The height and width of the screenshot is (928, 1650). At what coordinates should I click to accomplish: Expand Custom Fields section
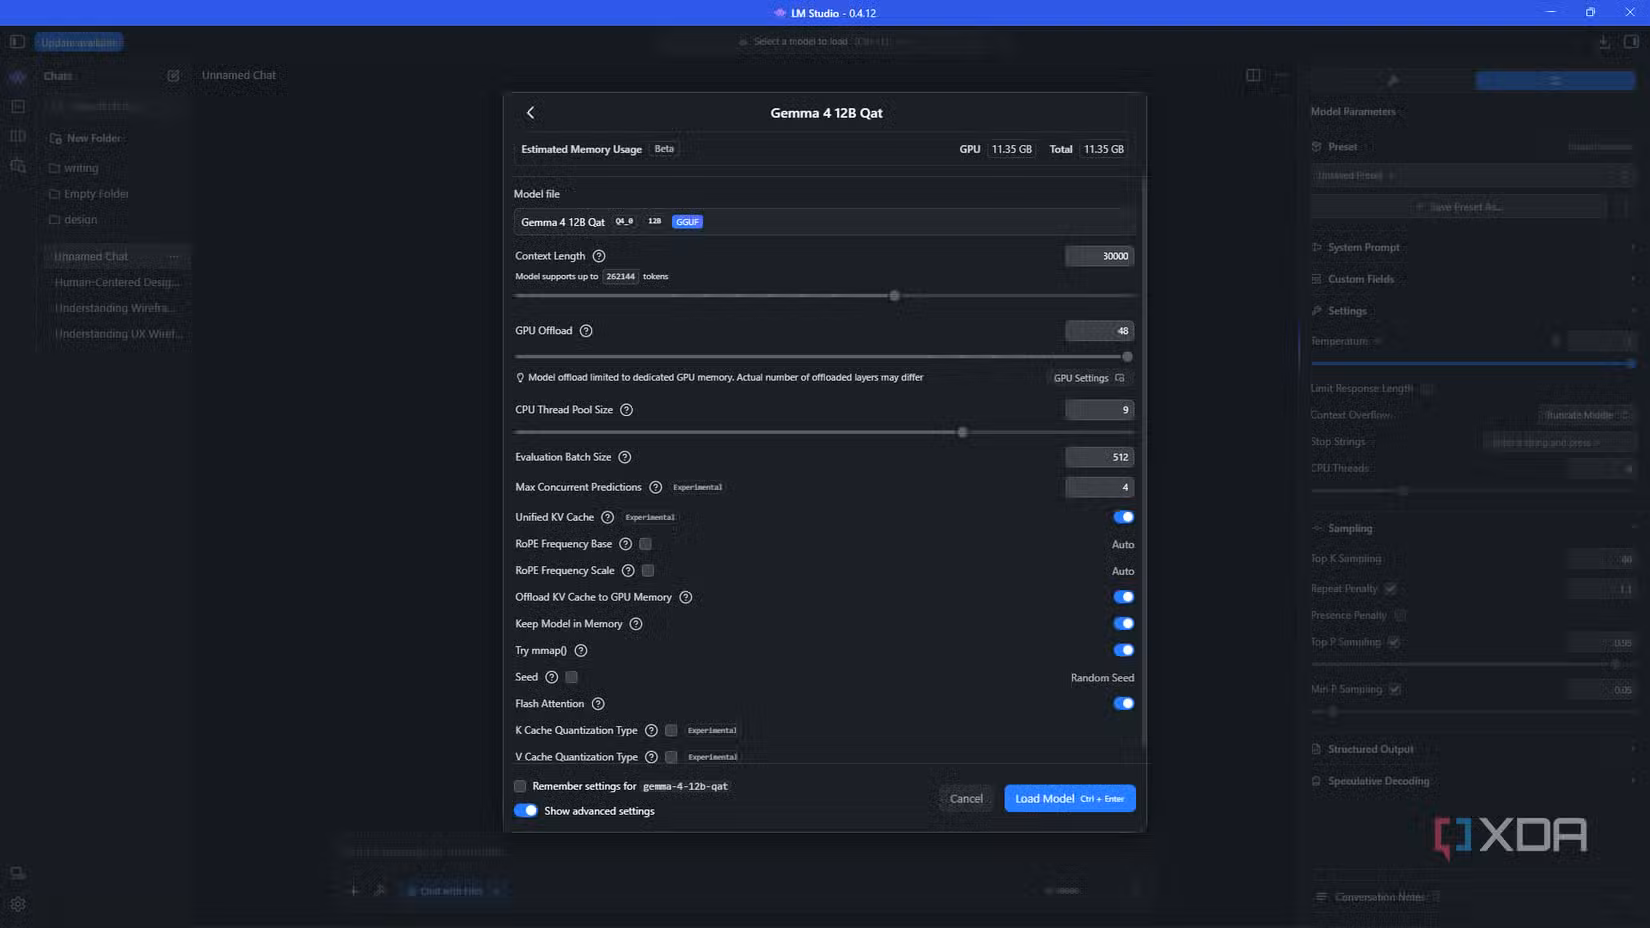point(1472,279)
